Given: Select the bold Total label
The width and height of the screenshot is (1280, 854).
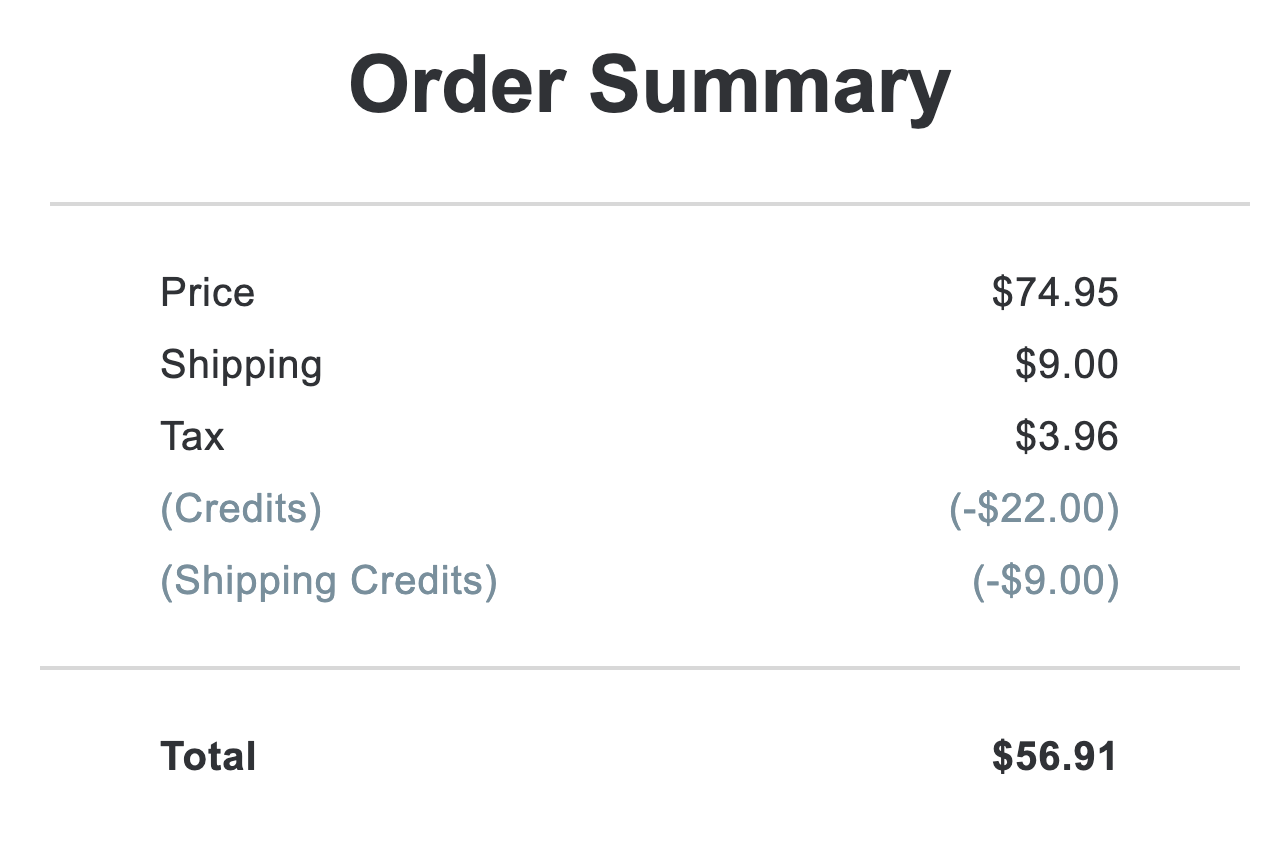Looking at the screenshot, I should pyautogui.click(x=208, y=757).
